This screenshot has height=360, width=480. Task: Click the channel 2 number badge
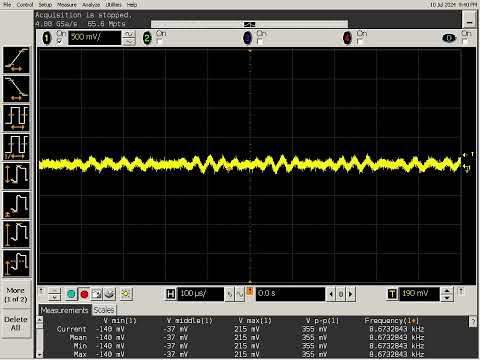[x=147, y=38]
